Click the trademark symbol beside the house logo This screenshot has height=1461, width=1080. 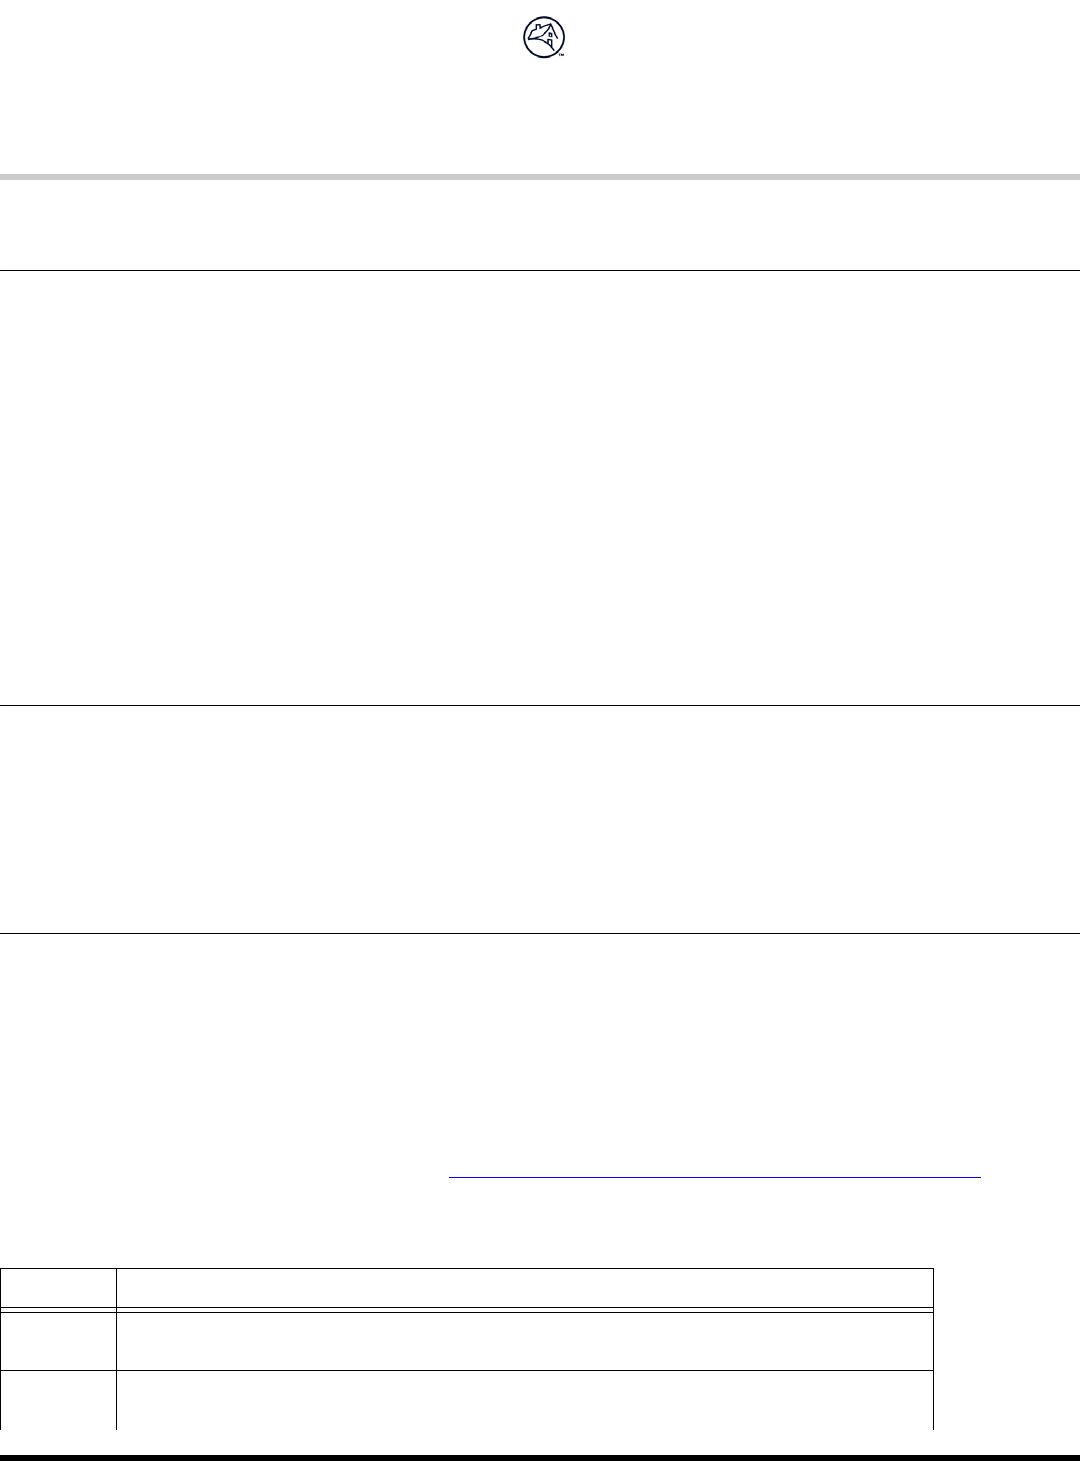(x=562, y=56)
